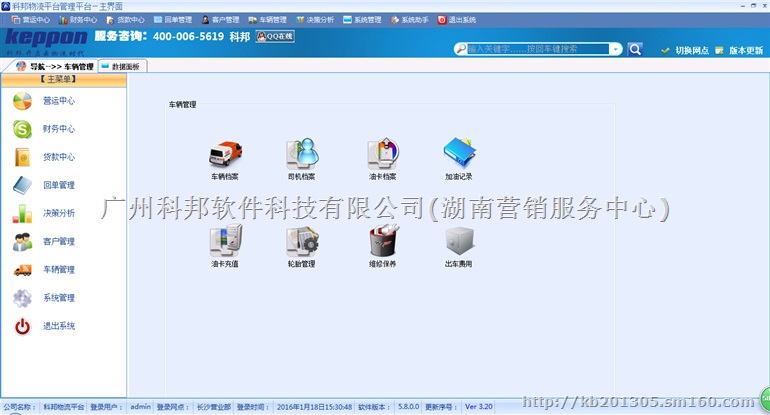Open 司机档案 driver records icon
Image resolution: width=770 pixels, height=415 pixels.
301,154
